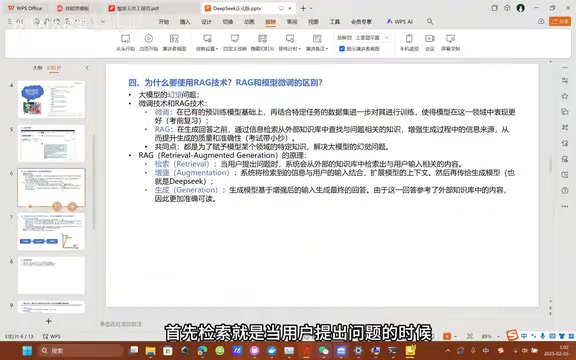Open the 动画 (Animation) ribbon tab

click(249, 22)
